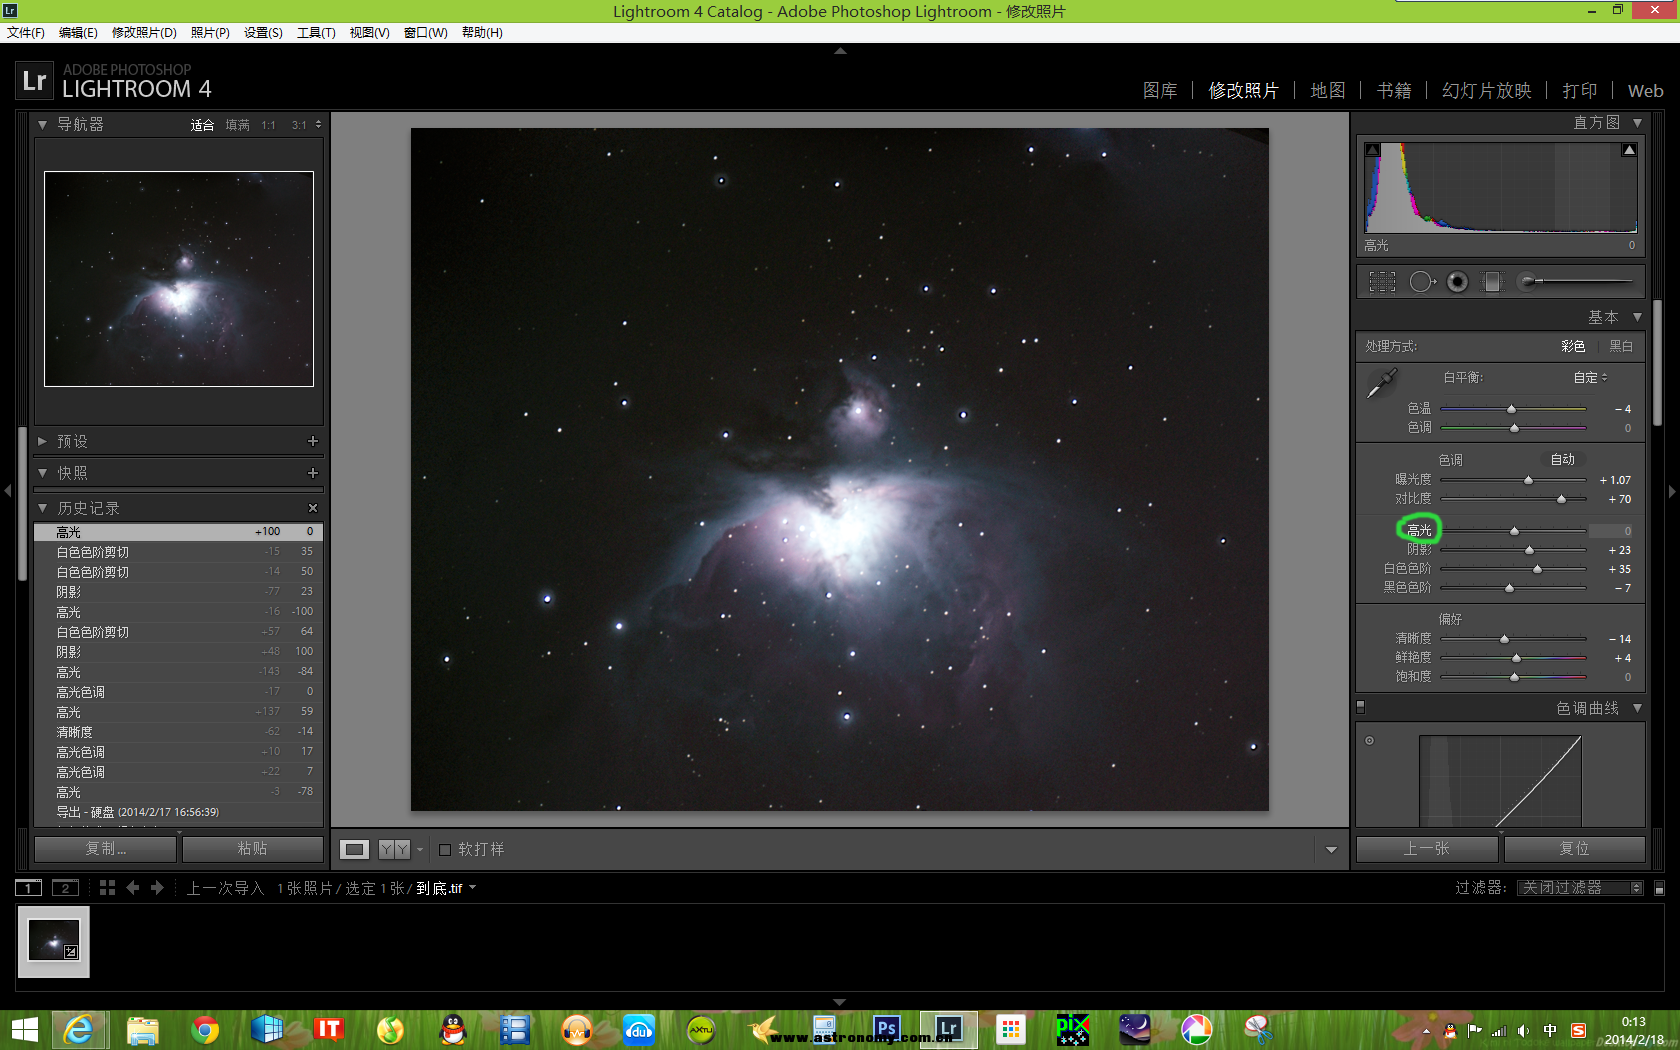Viewport: 1680px width, 1050px height.
Task: Collapse the Basic (基本) panel
Action: point(1637,317)
